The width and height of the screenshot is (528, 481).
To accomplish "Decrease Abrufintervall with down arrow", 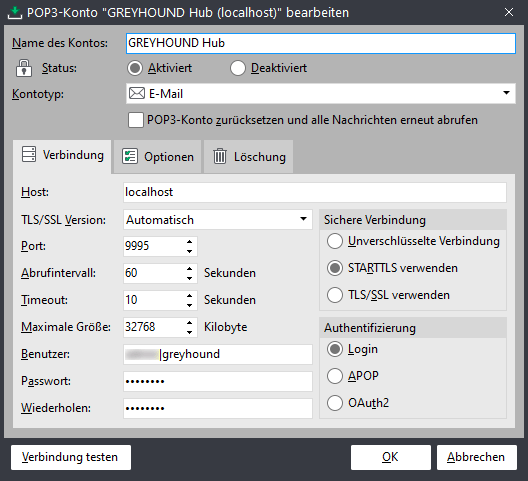I will [190, 278].
